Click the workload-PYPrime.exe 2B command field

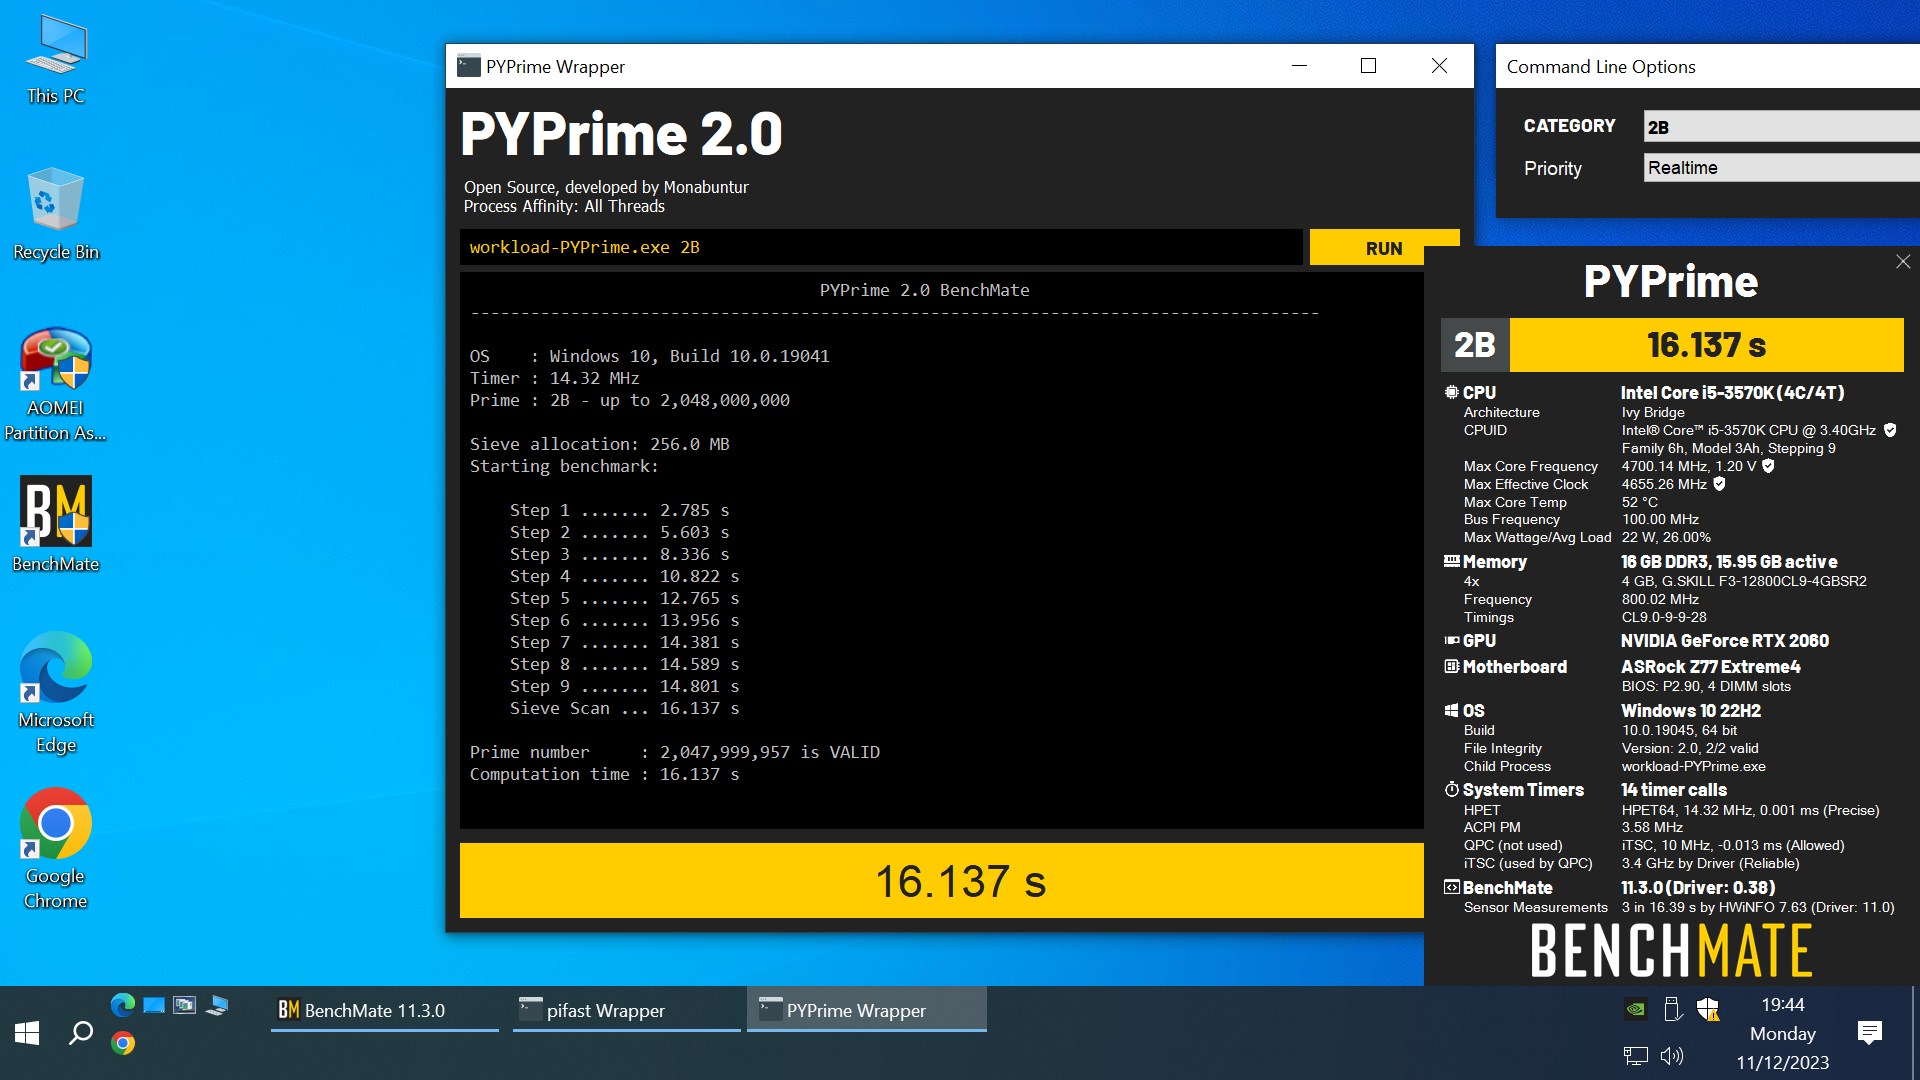(x=881, y=247)
